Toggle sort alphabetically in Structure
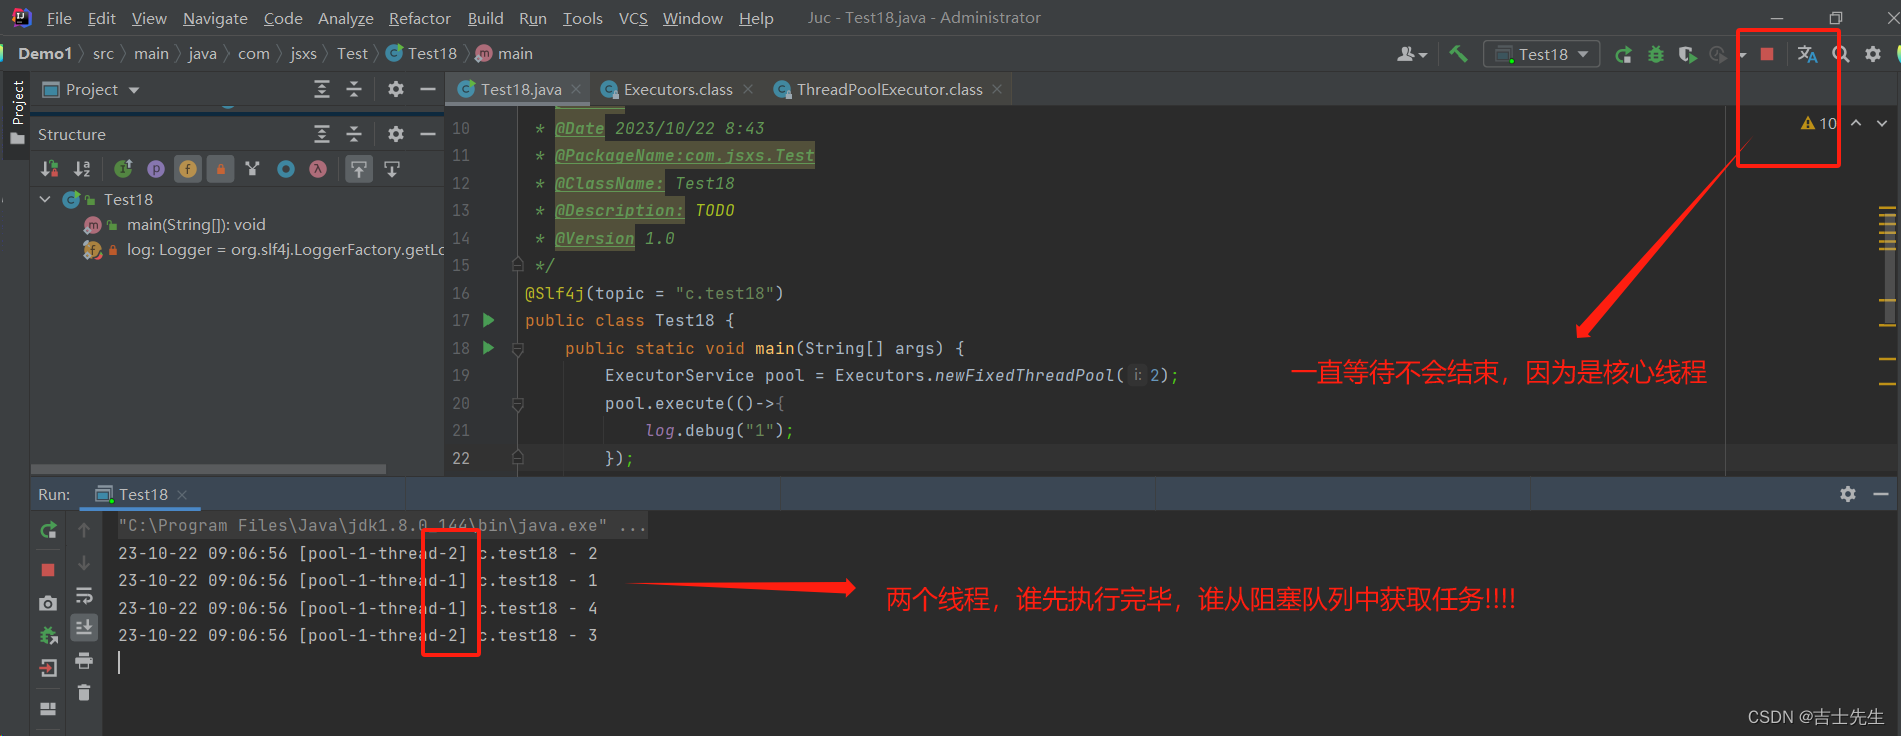 [x=82, y=169]
